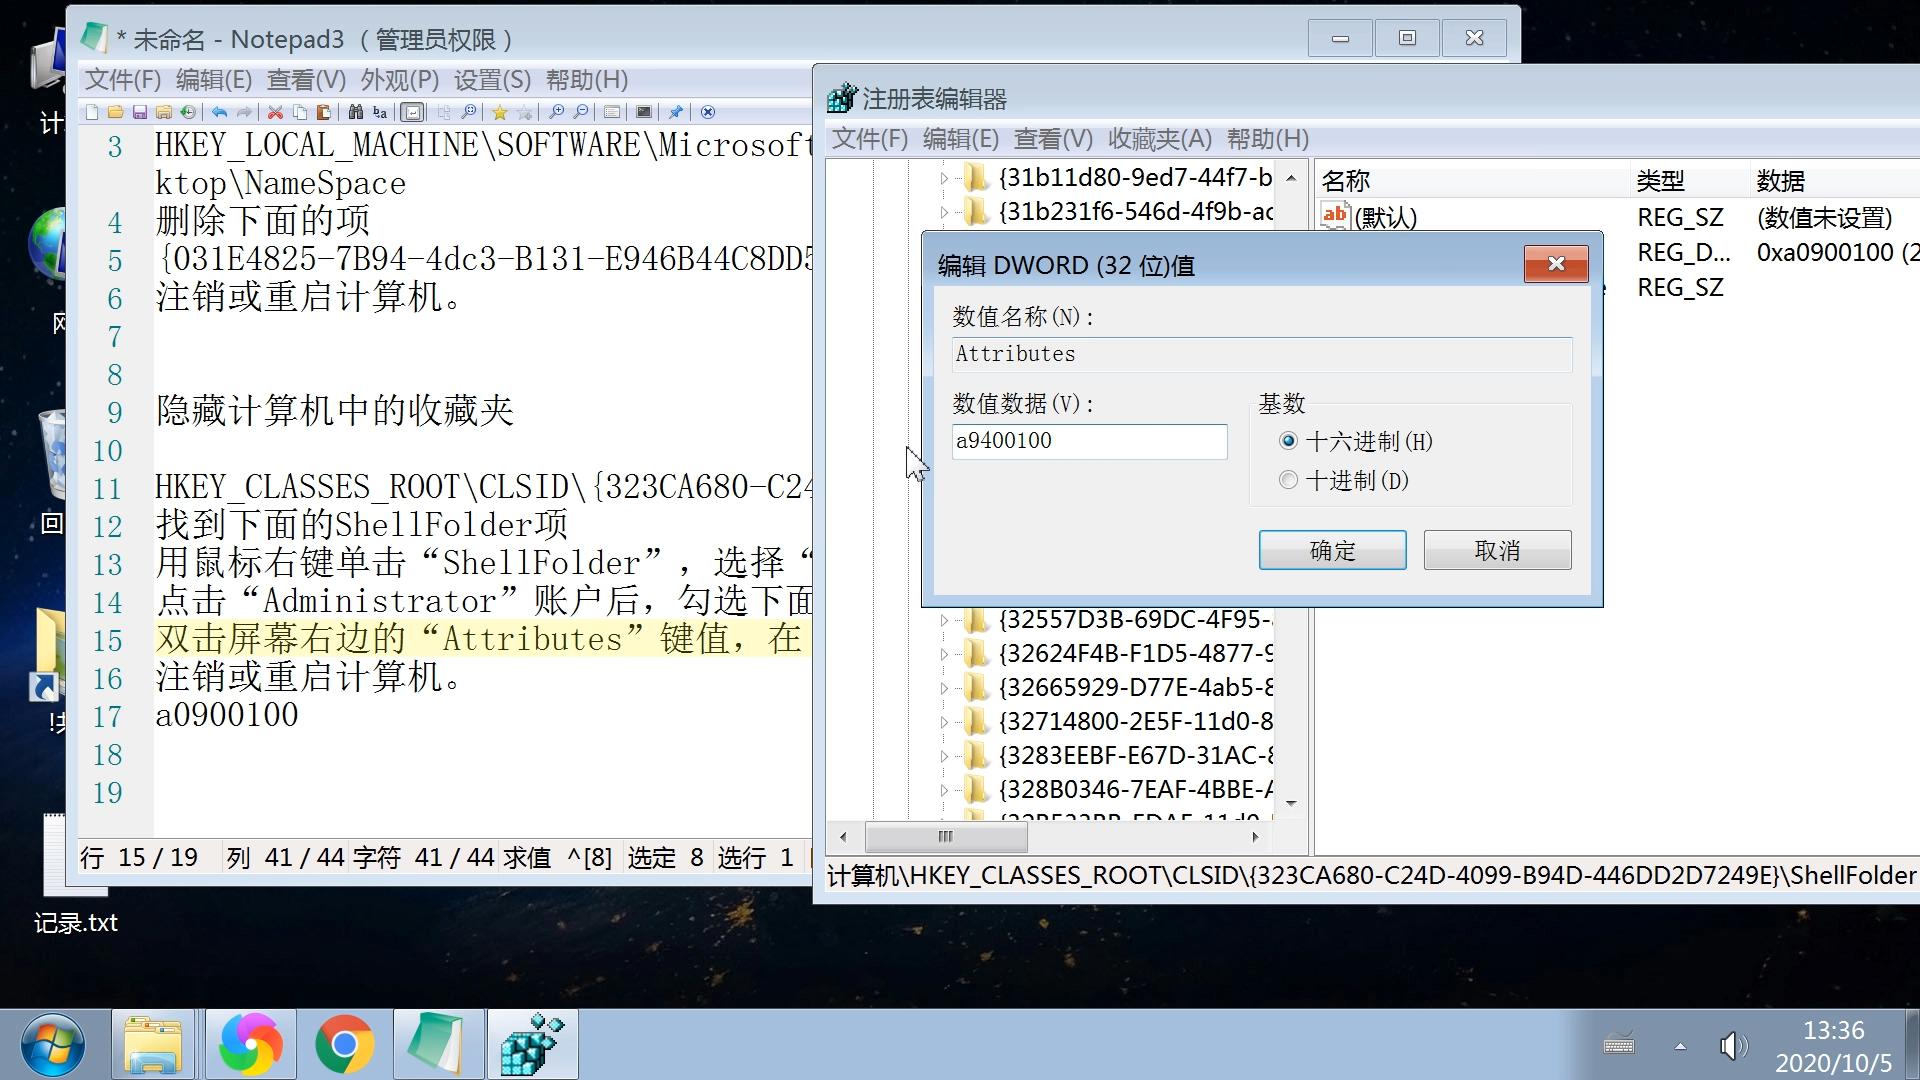The width and height of the screenshot is (1920, 1080).
Task: Open the Replace tool icon
Action: pyautogui.click(x=380, y=112)
